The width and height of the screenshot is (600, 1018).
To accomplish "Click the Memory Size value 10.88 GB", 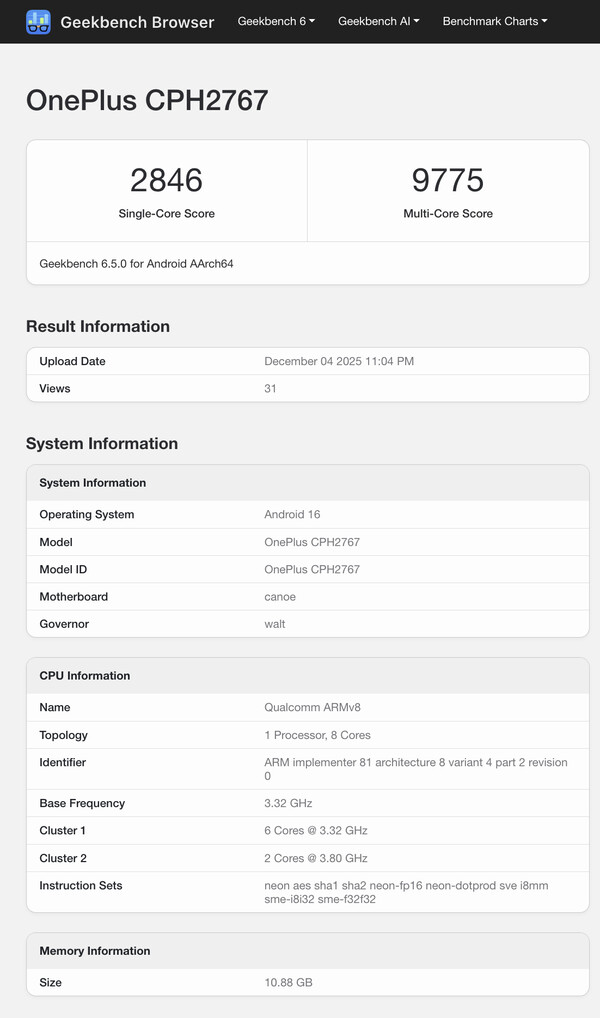I will point(290,982).
